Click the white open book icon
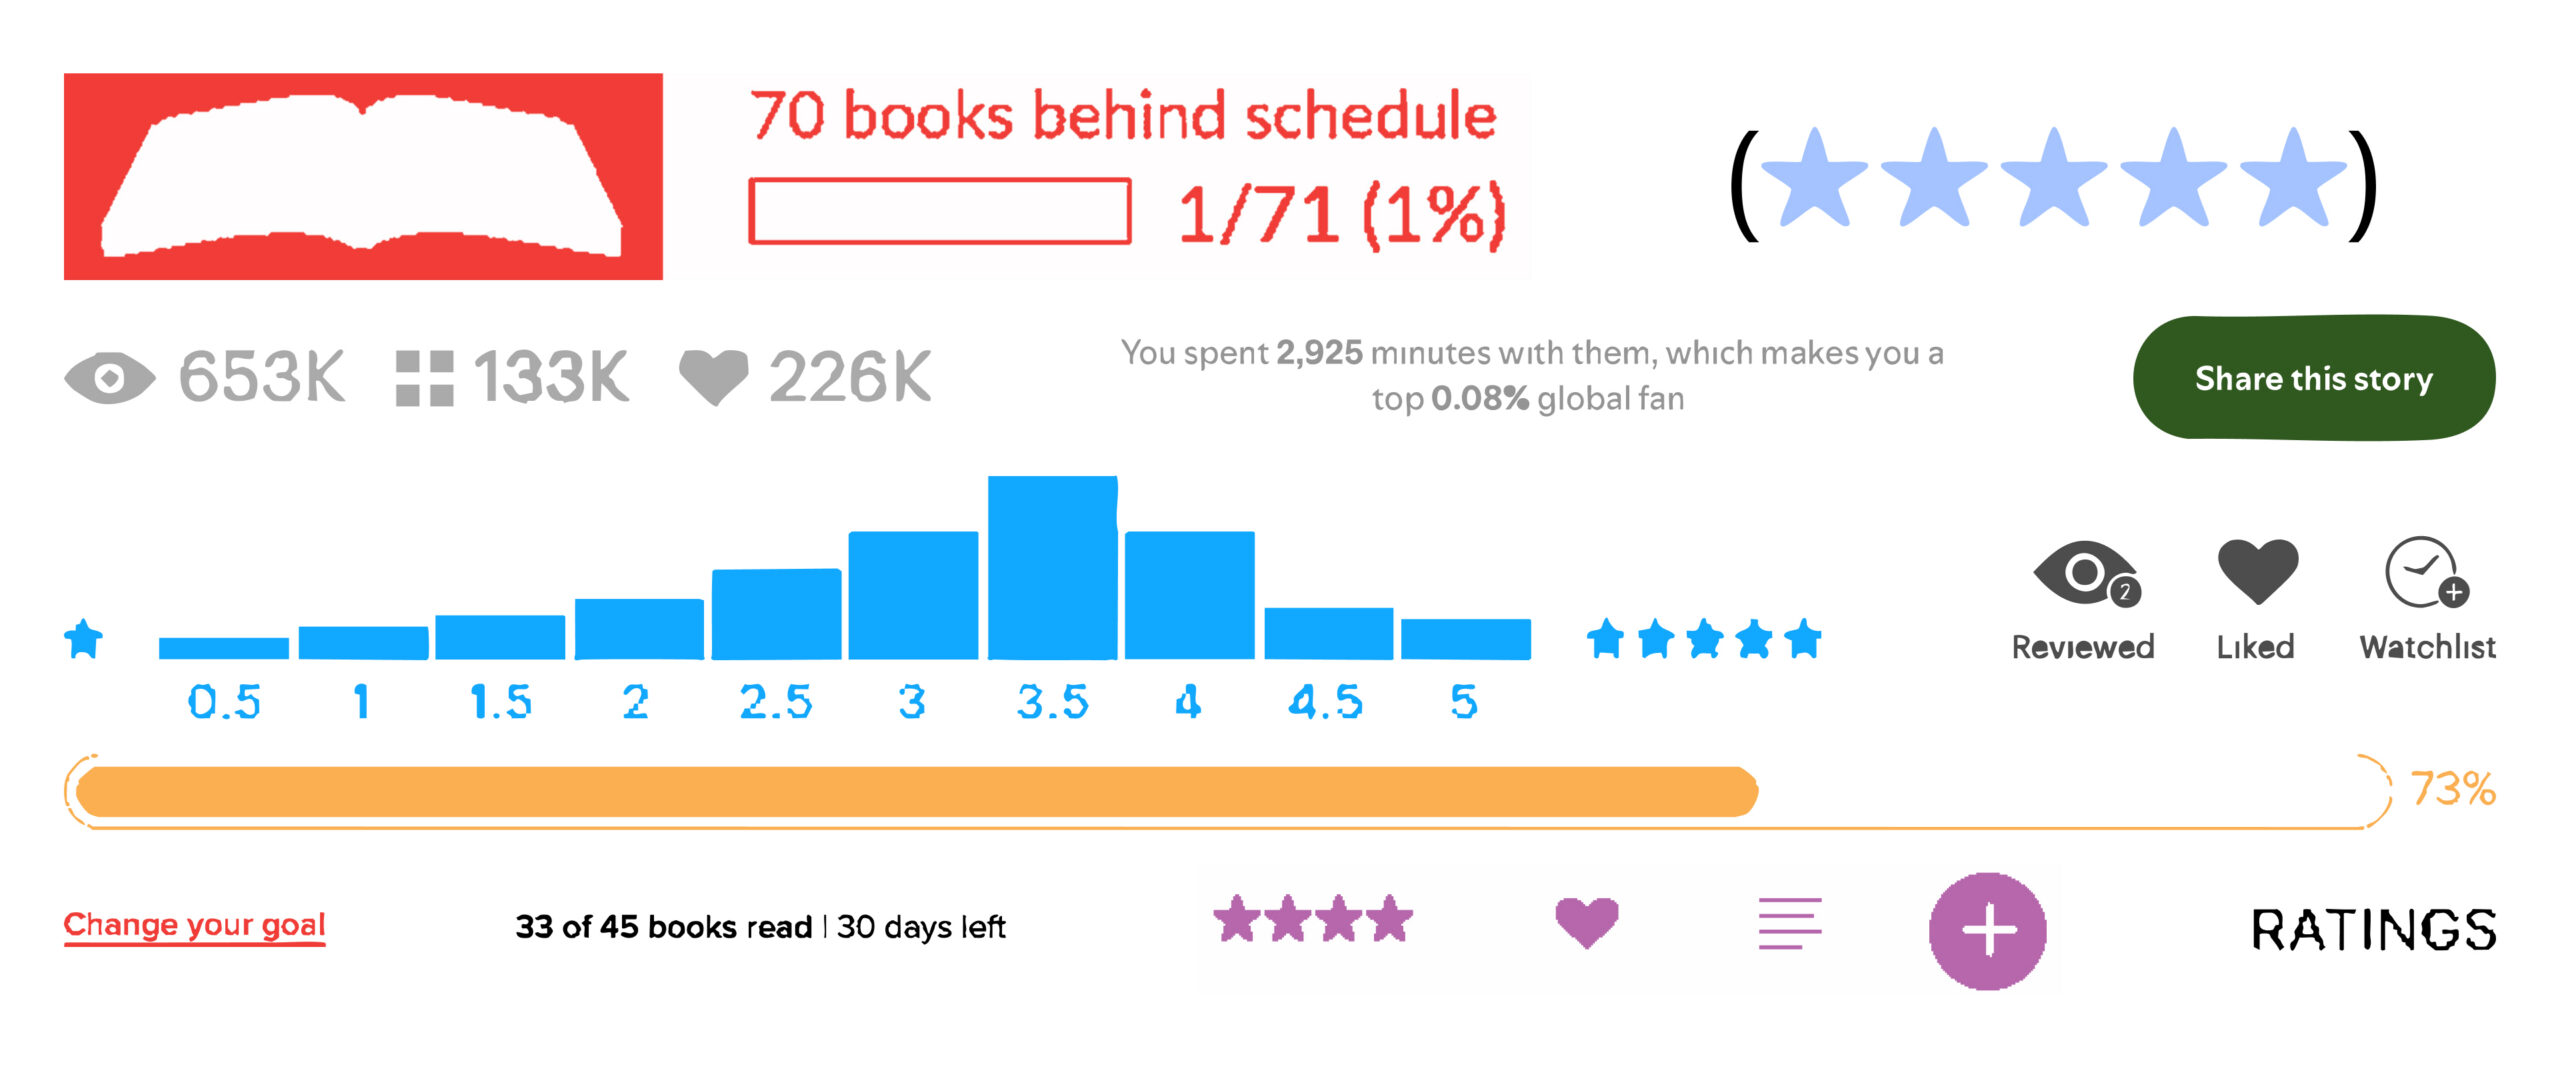 click(x=362, y=176)
